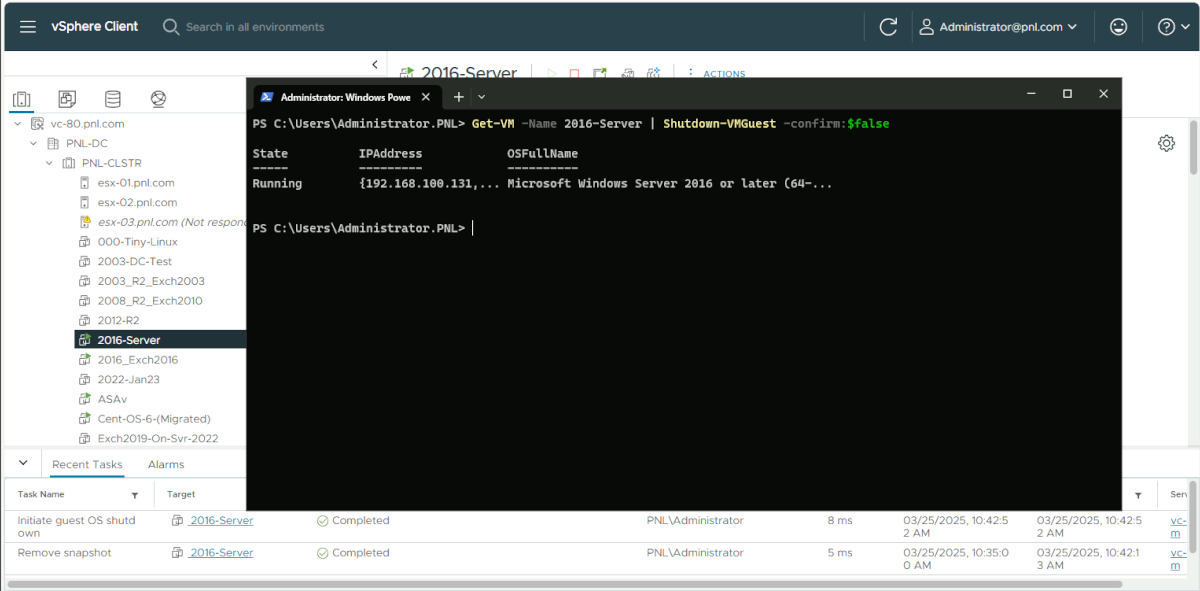This screenshot has height=591, width=1200.
Task: Click the PowerShell command prompt line
Action: [363, 228]
